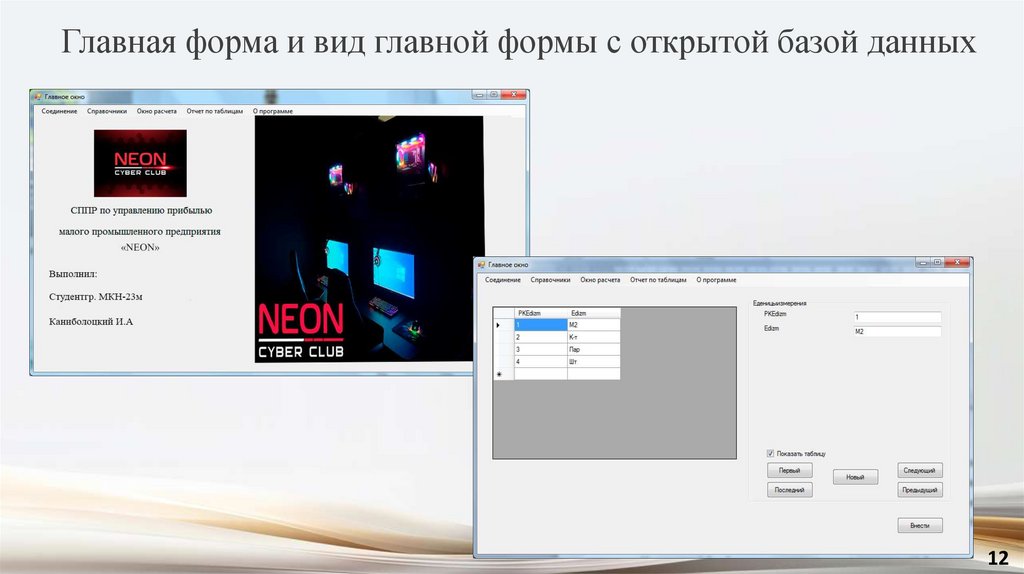
Task: Open the О программе menu in the back window
Action: coord(272,112)
